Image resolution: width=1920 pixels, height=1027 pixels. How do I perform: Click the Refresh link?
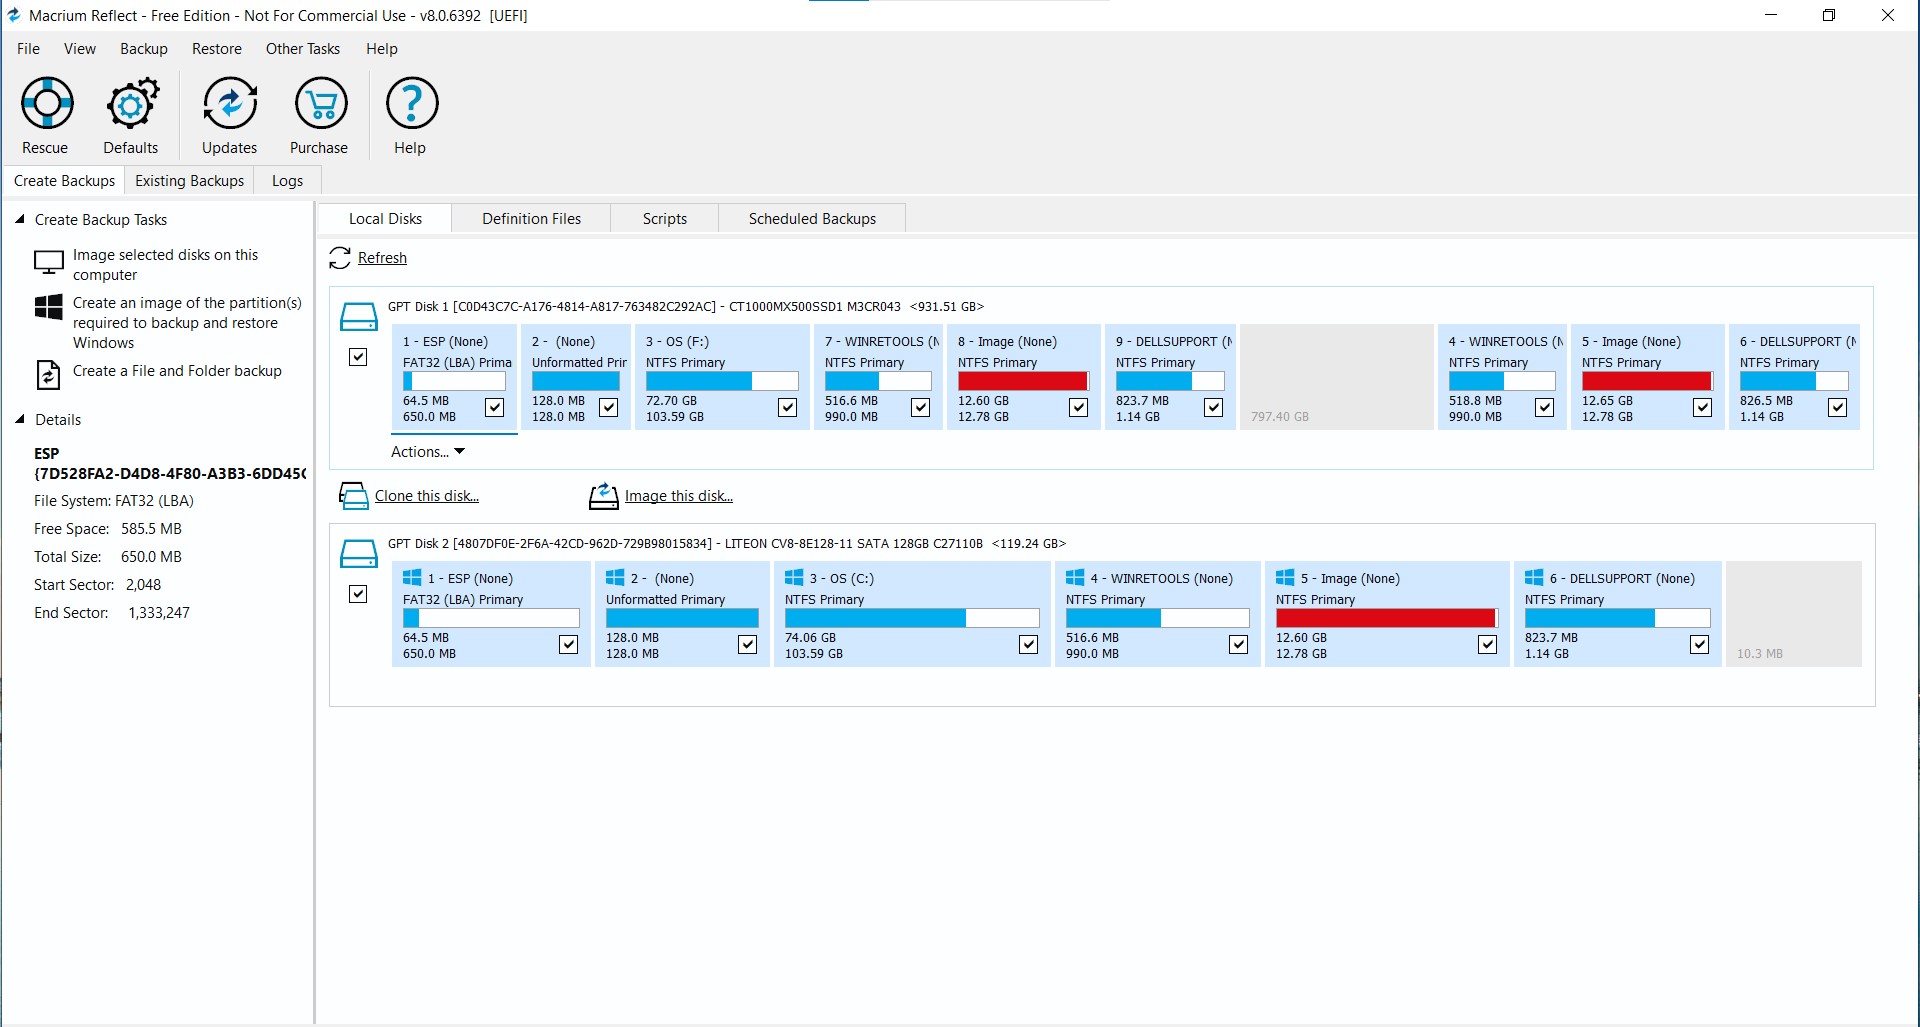382,258
